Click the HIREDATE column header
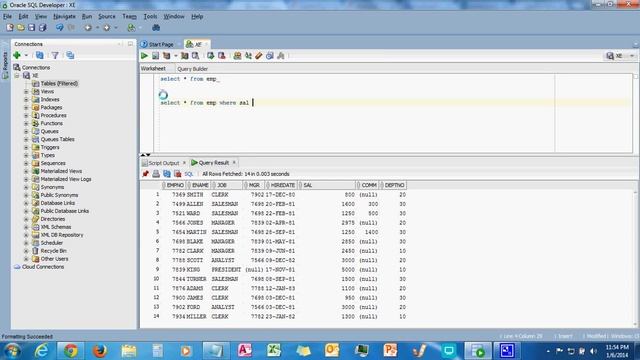This screenshot has height=360, width=640. point(282,185)
